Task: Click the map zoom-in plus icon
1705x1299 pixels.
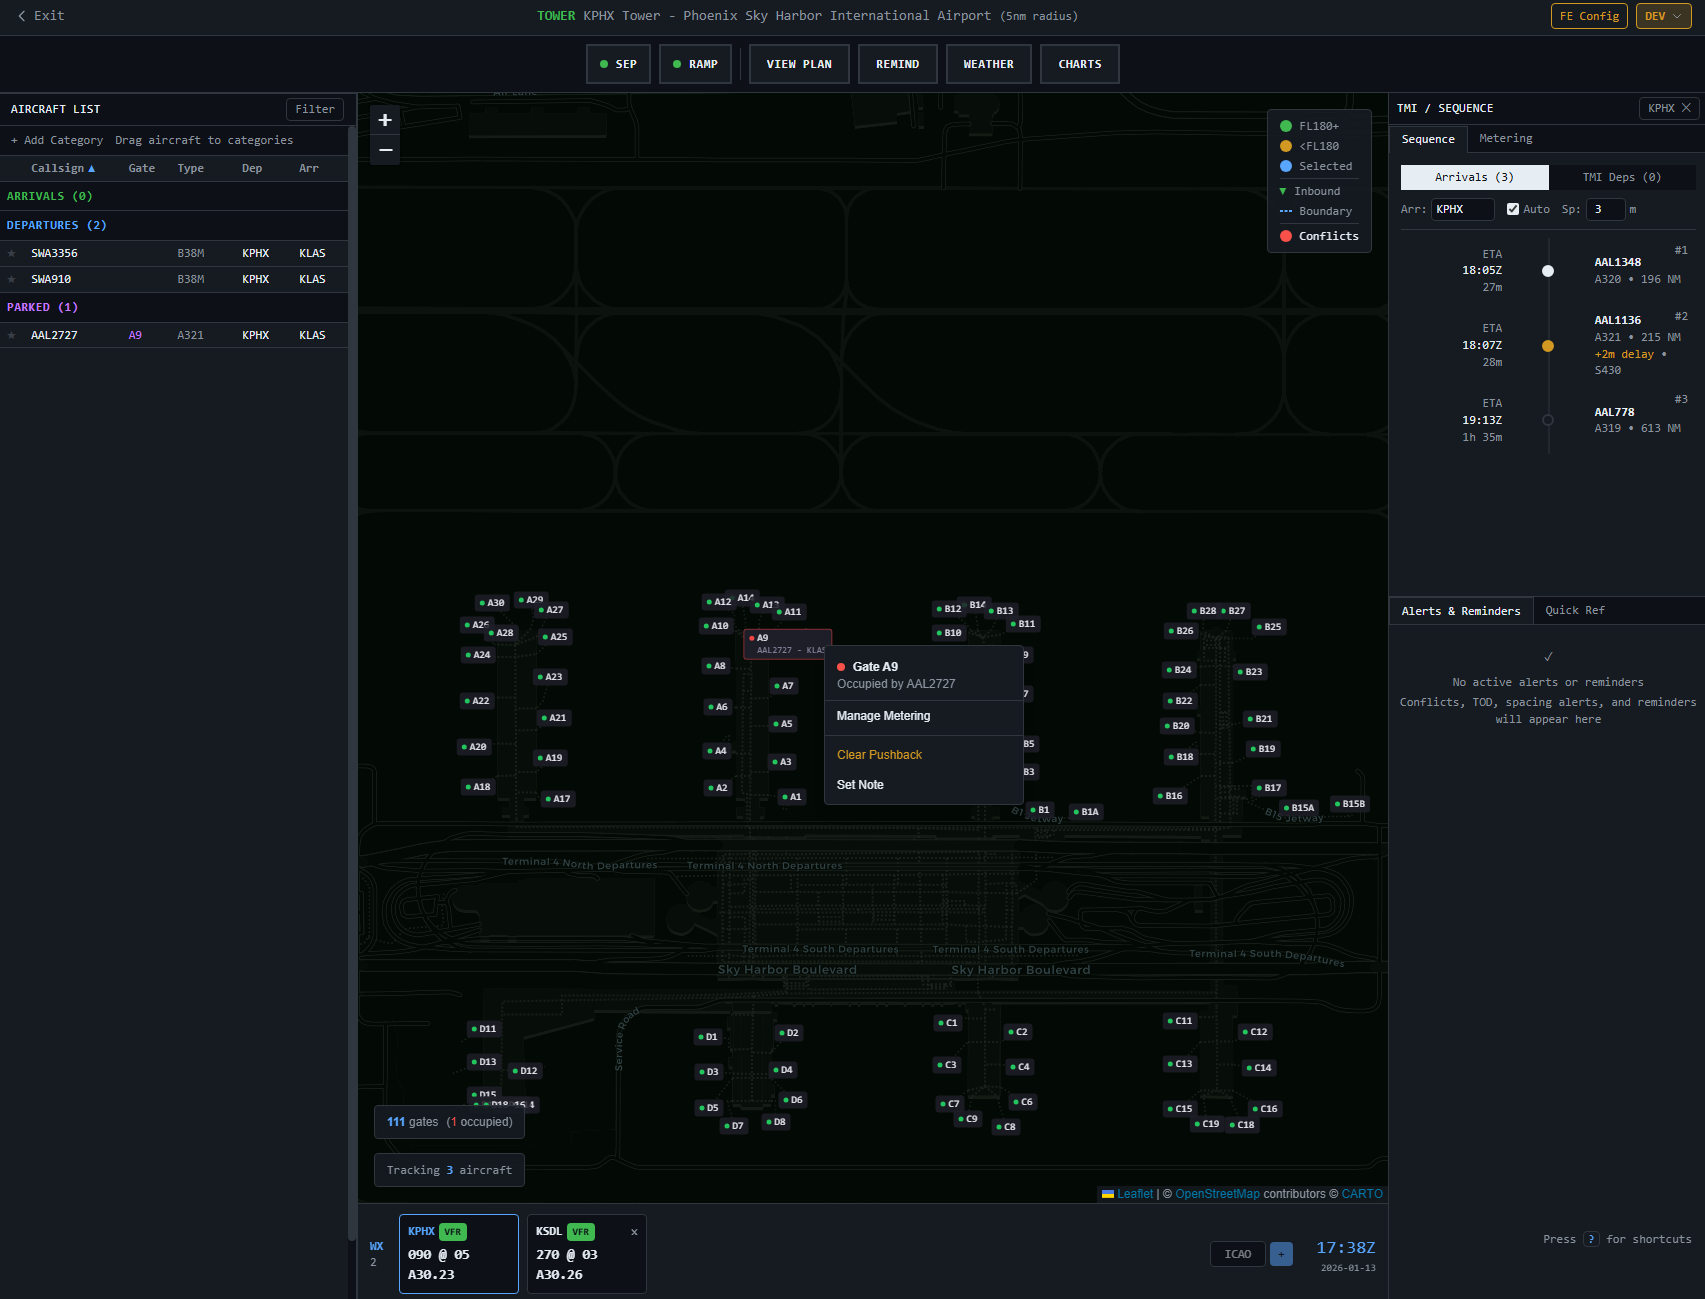Action: coord(385,119)
